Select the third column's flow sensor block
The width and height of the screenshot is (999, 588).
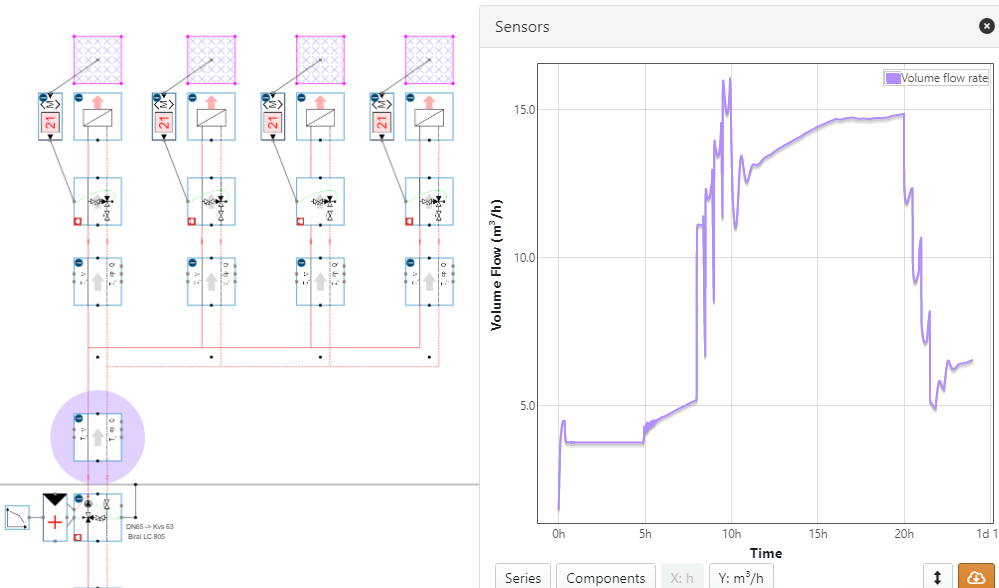tap(320, 281)
